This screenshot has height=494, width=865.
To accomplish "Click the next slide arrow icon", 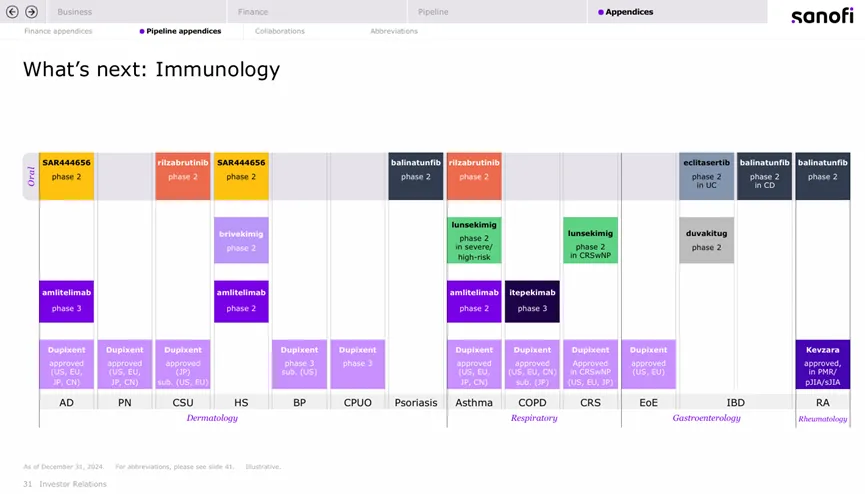I will pyautogui.click(x=31, y=12).
